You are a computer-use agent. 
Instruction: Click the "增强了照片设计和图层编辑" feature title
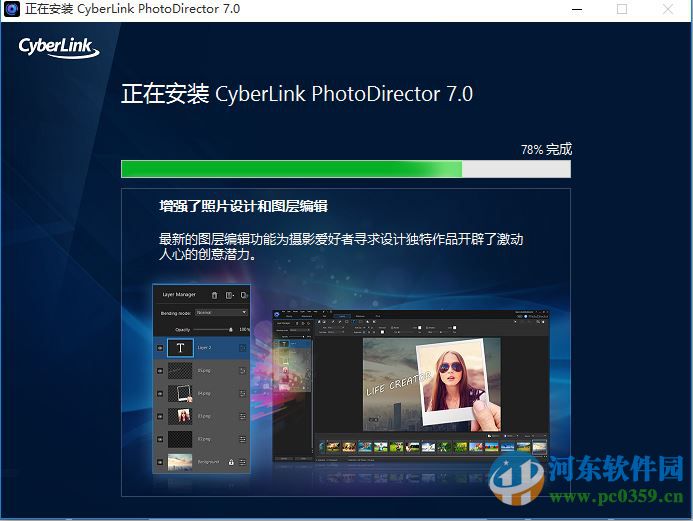tap(244, 206)
